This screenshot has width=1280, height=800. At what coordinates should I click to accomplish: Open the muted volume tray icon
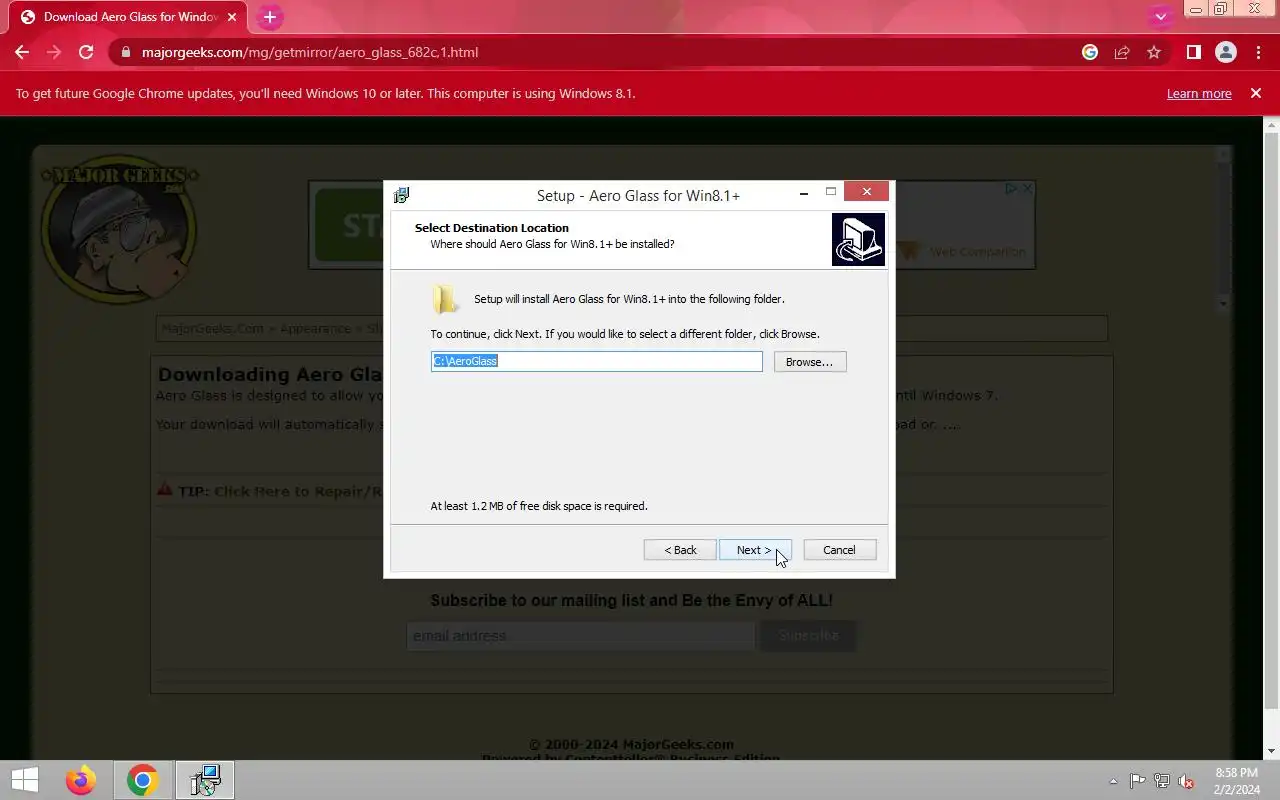point(1186,781)
